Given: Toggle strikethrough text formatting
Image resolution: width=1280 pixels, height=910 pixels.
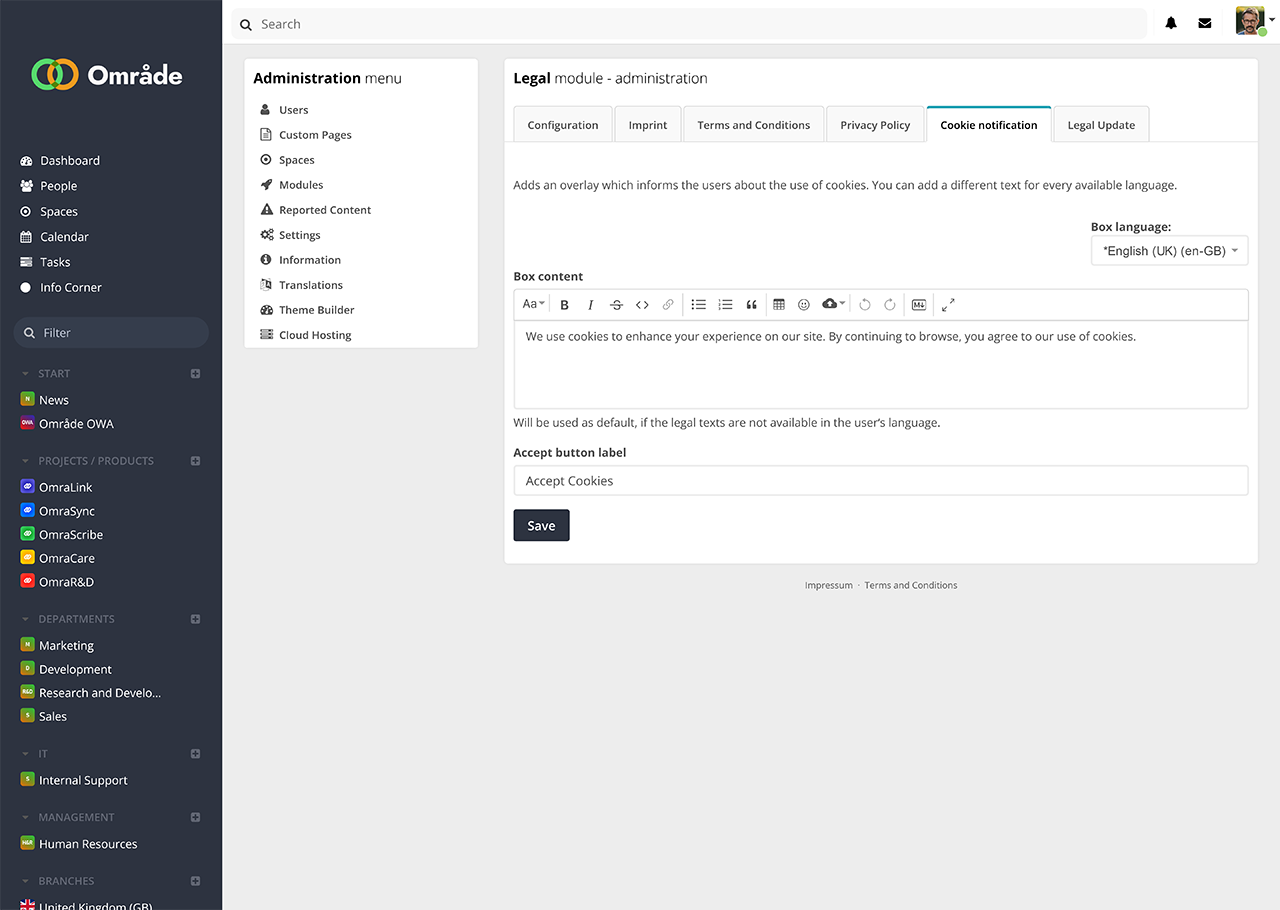Looking at the screenshot, I should (x=616, y=305).
